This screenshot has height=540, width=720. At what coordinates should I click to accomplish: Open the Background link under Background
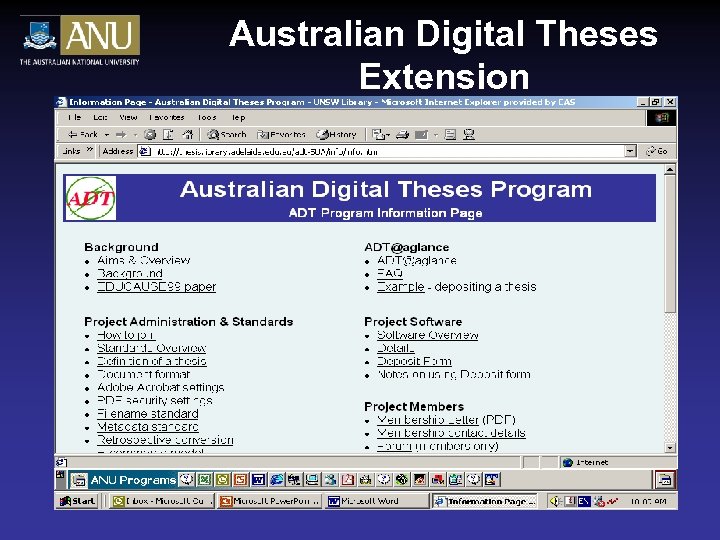pyautogui.click(x=130, y=274)
